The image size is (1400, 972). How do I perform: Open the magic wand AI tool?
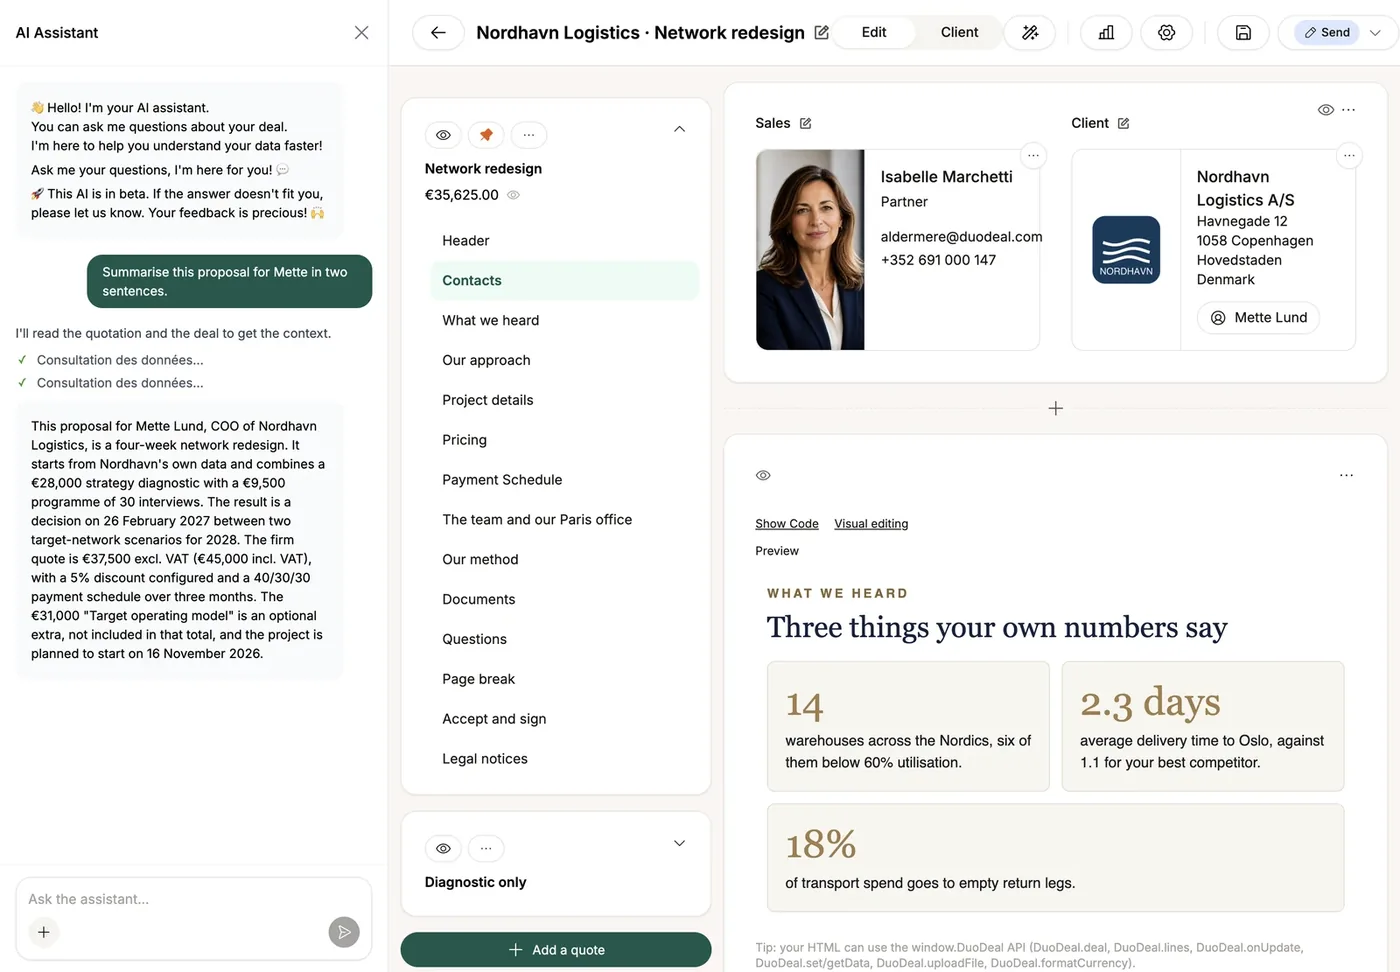click(x=1030, y=33)
